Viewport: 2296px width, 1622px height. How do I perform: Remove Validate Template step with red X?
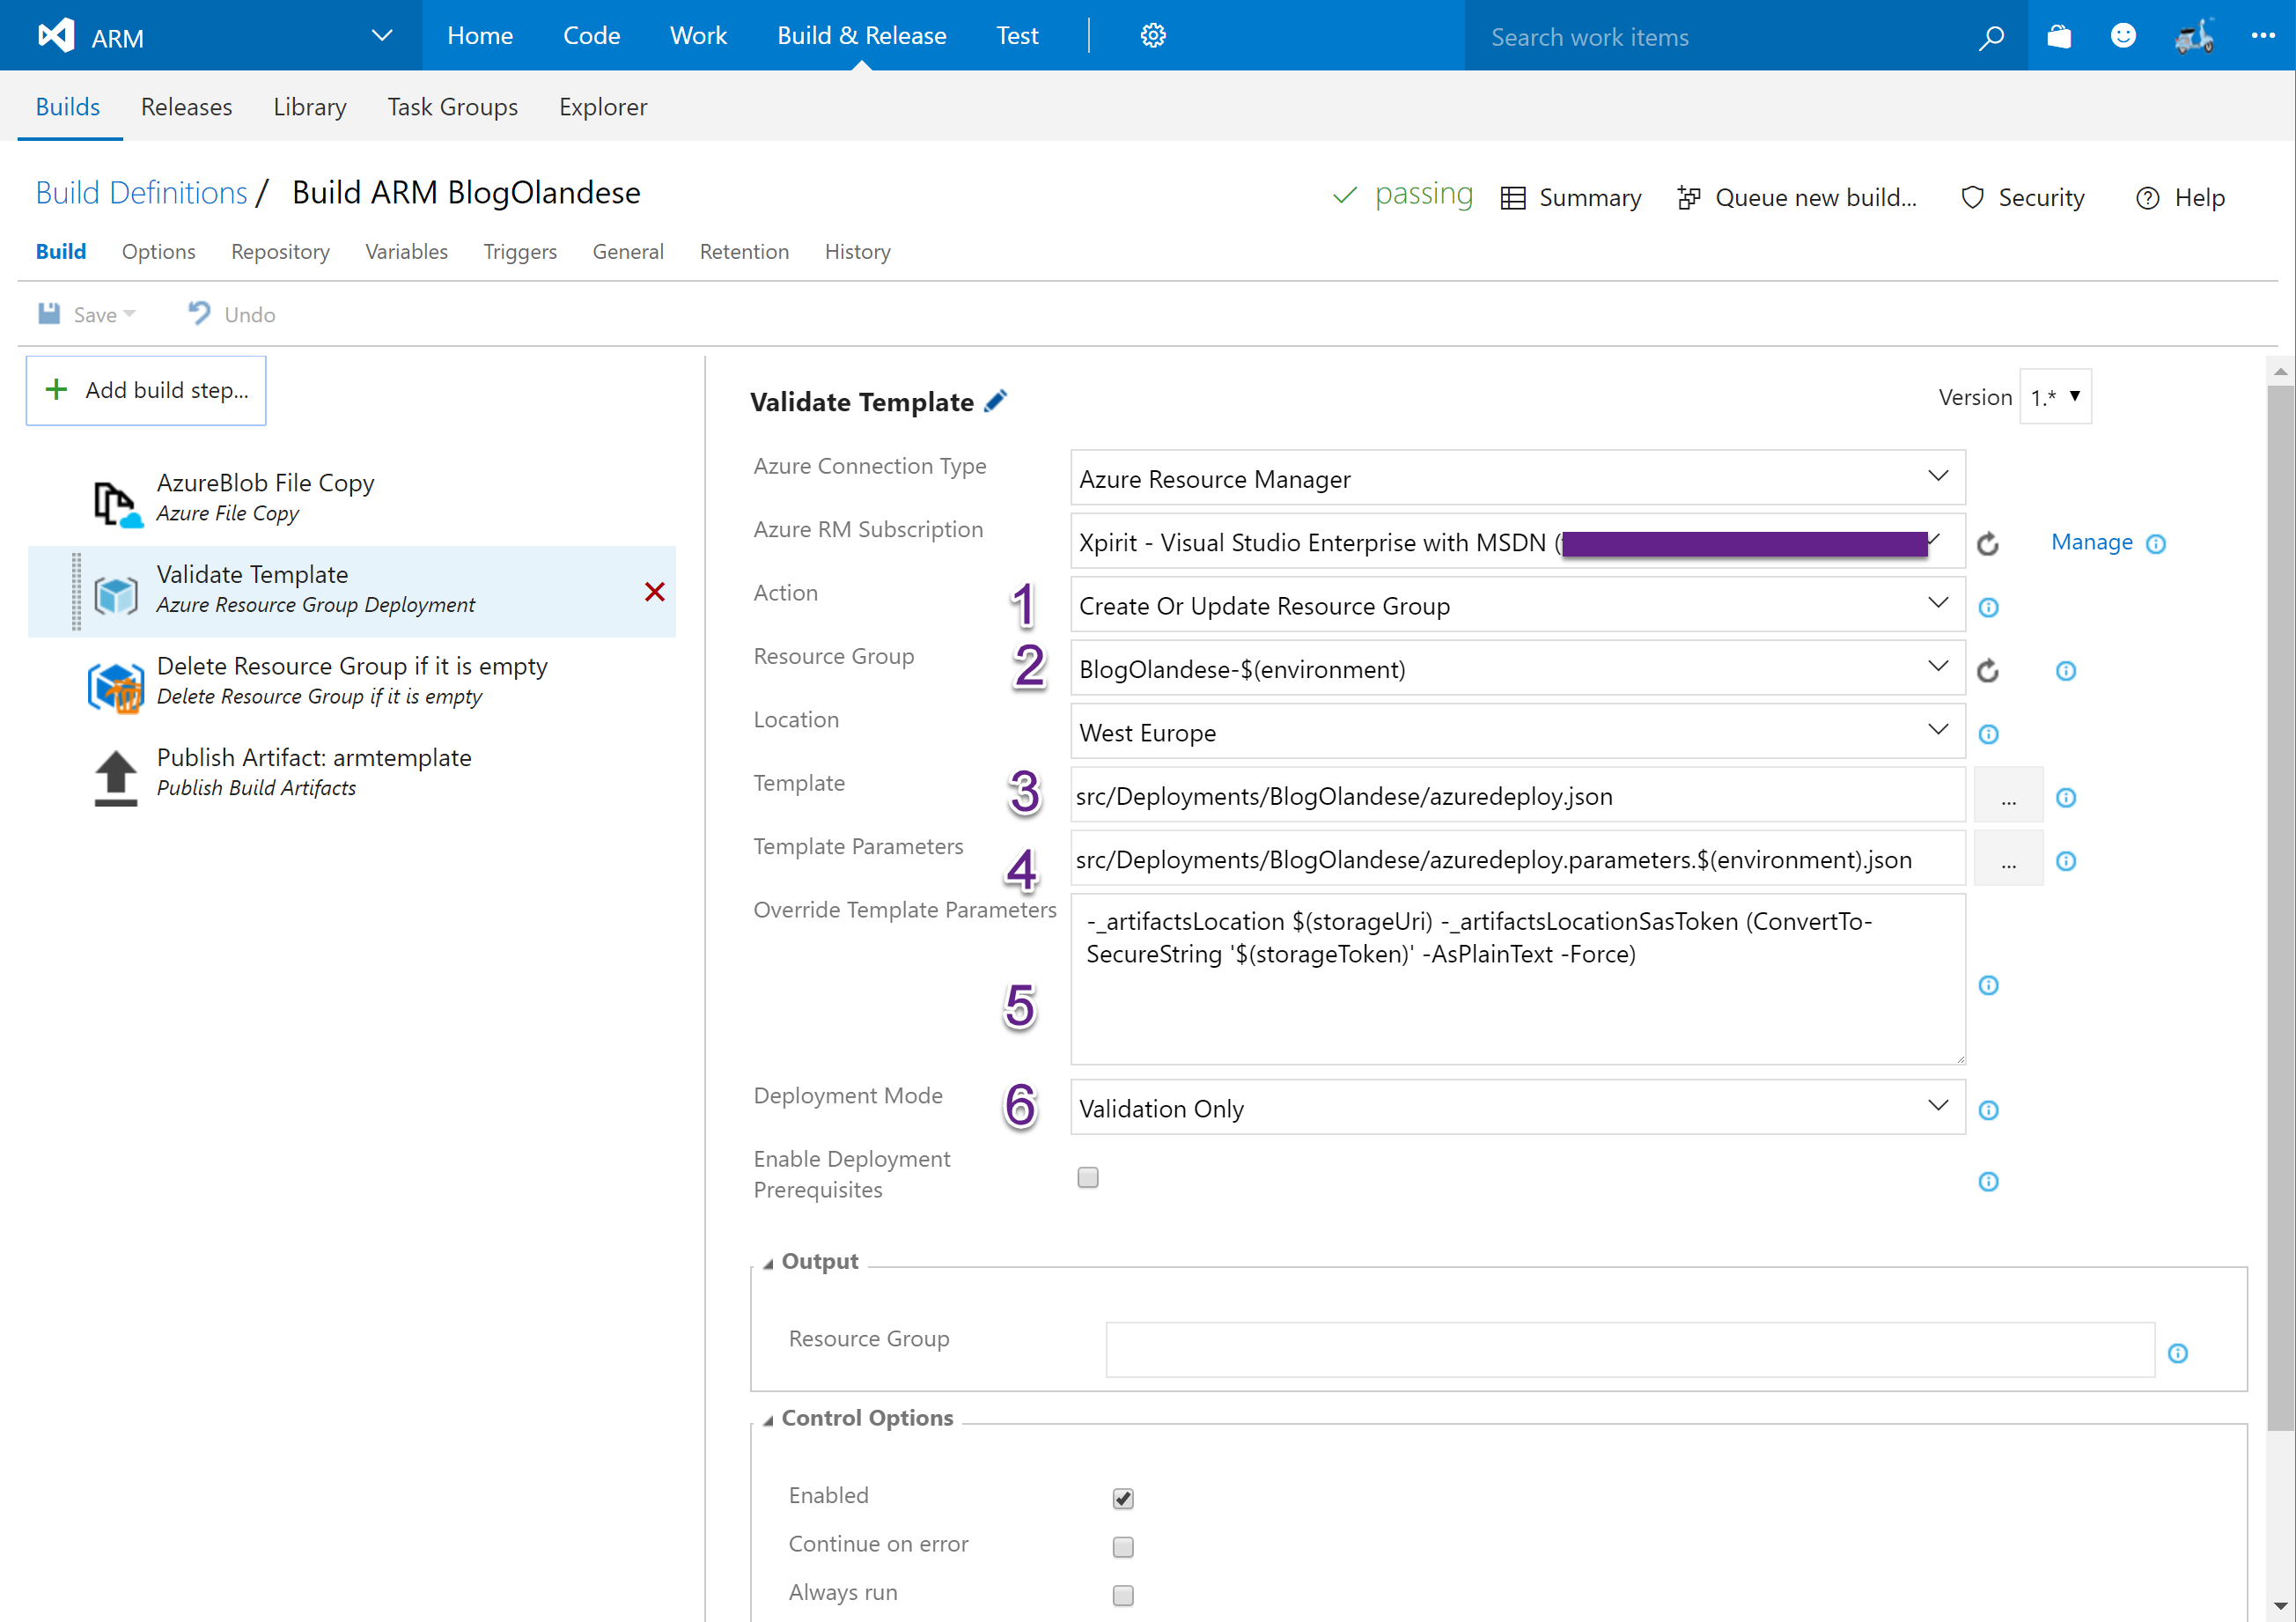tap(655, 592)
